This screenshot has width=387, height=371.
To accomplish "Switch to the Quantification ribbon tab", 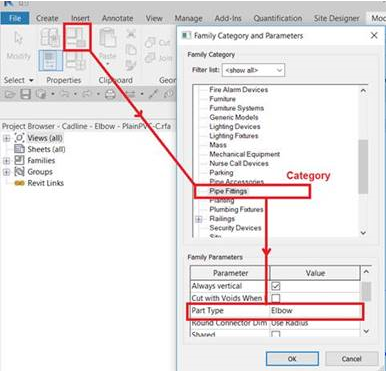I will click(278, 18).
